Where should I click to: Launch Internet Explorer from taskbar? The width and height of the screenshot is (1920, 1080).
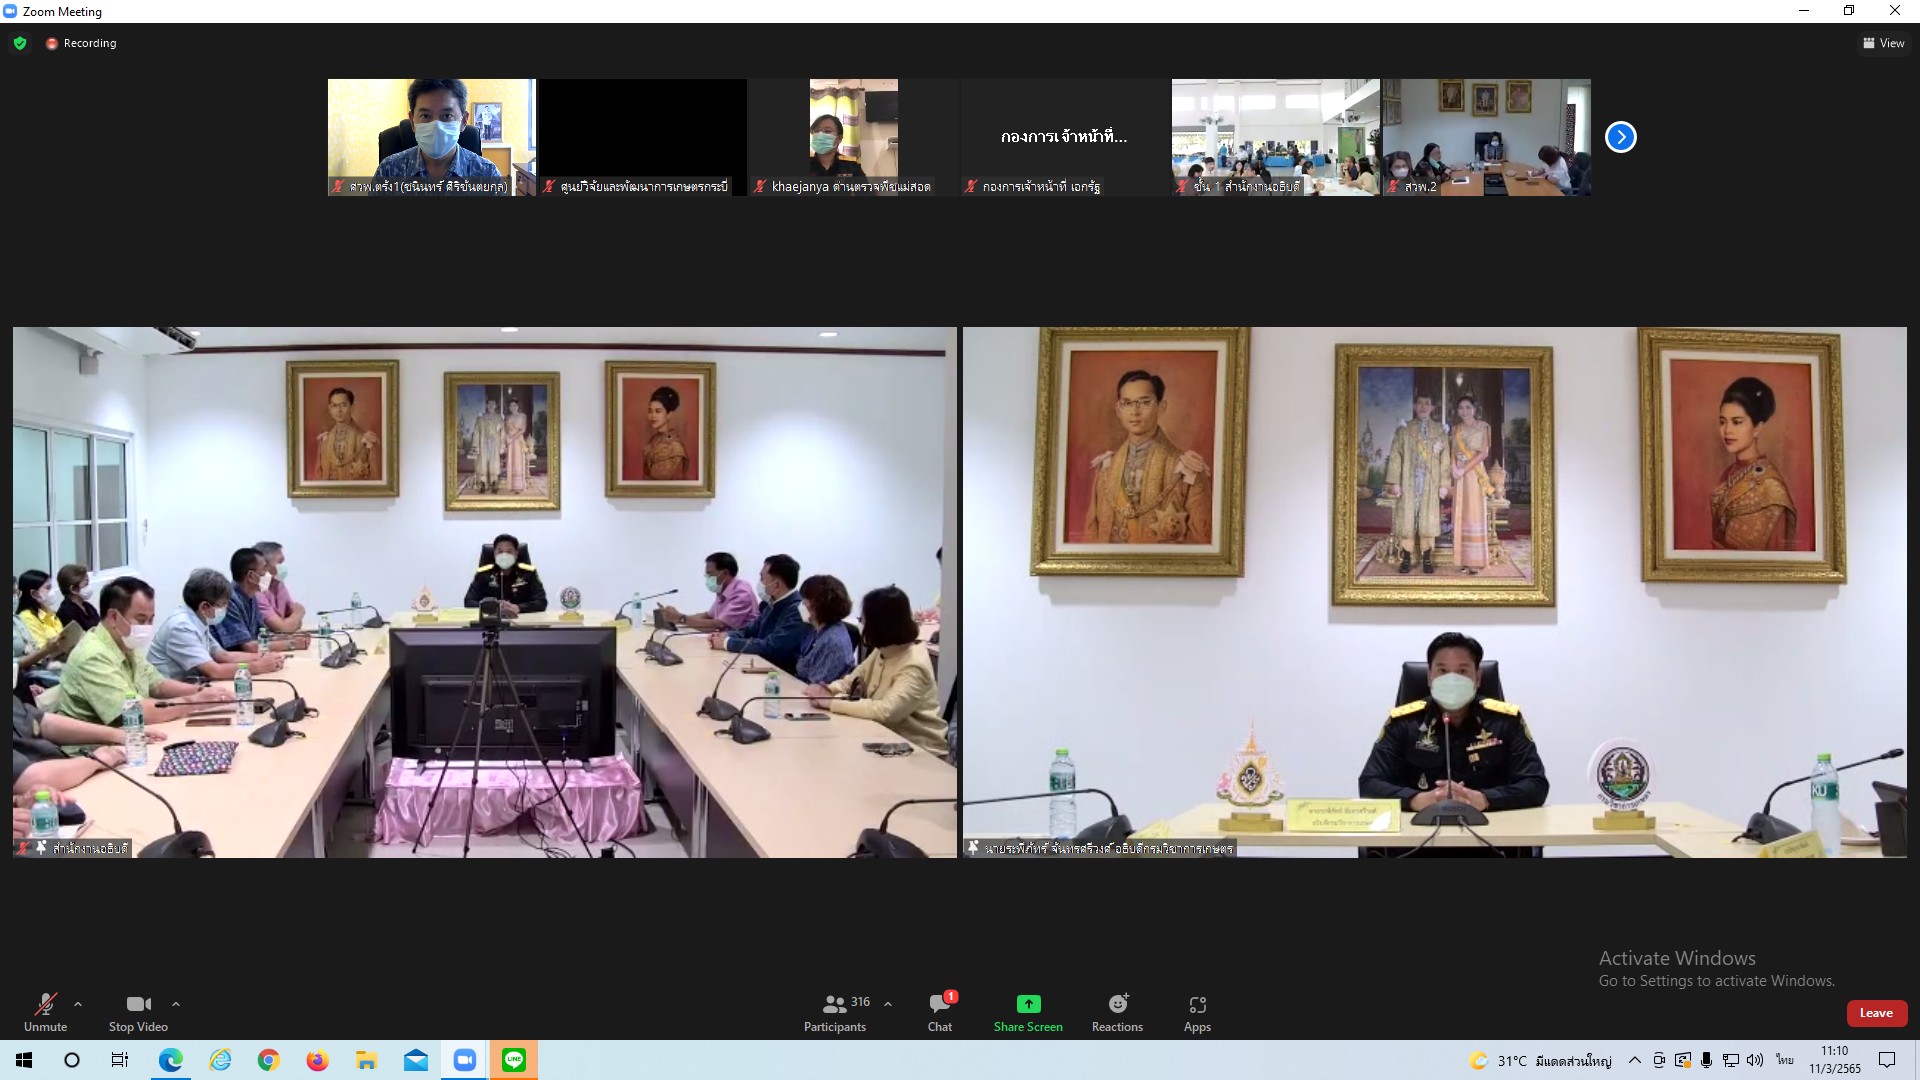[220, 1060]
